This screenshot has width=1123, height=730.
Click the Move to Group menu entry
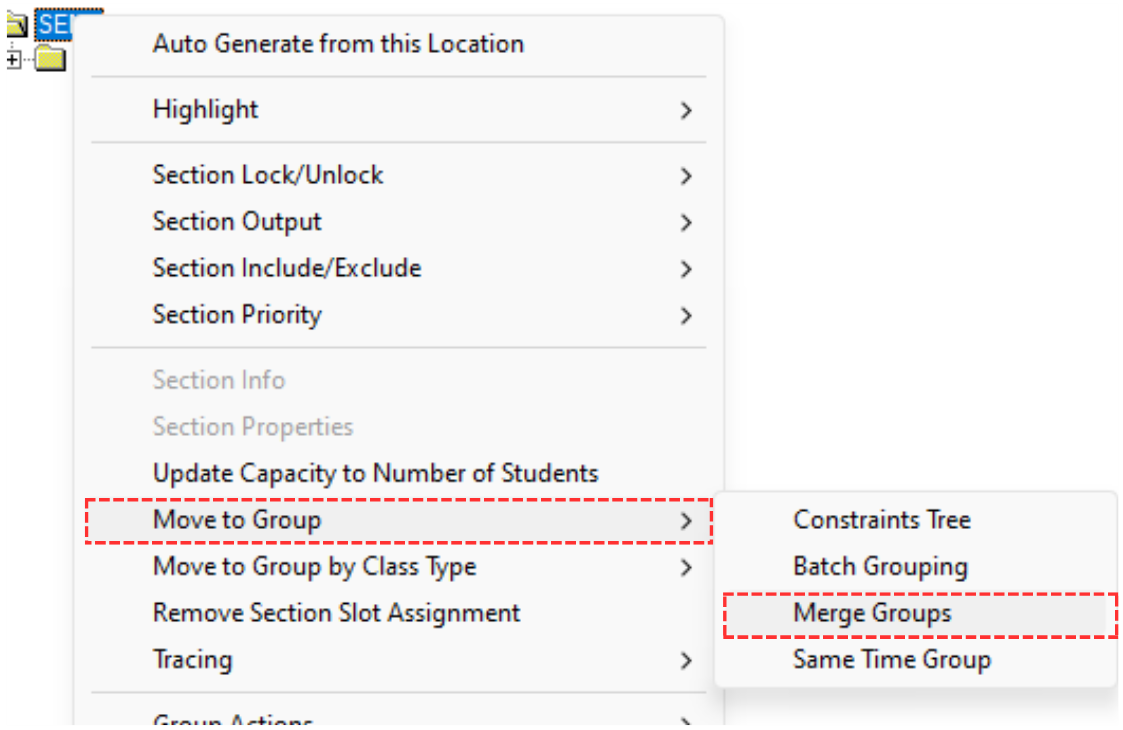pos(237,520)
